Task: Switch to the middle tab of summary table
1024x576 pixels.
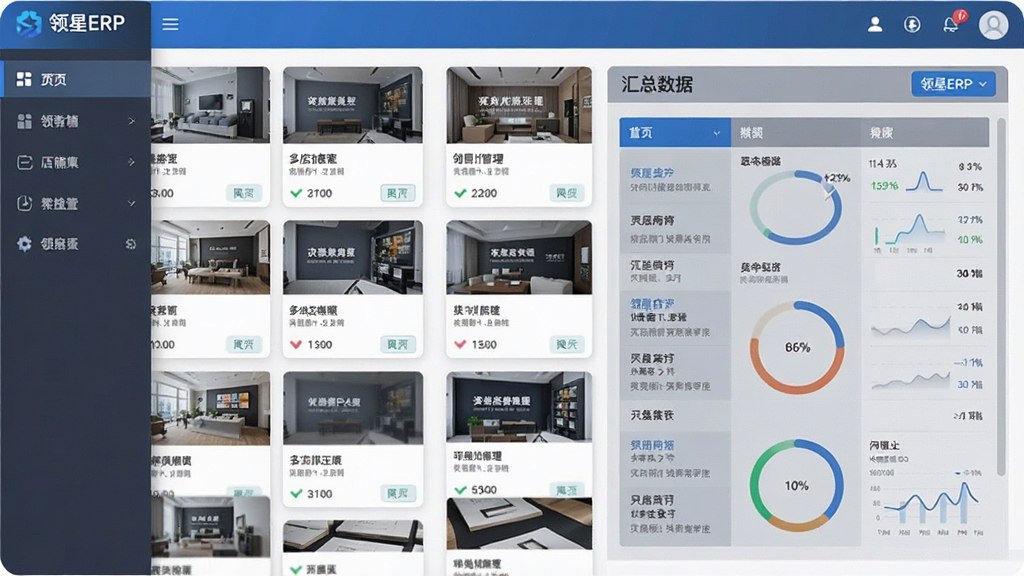Action: (795, 133)
